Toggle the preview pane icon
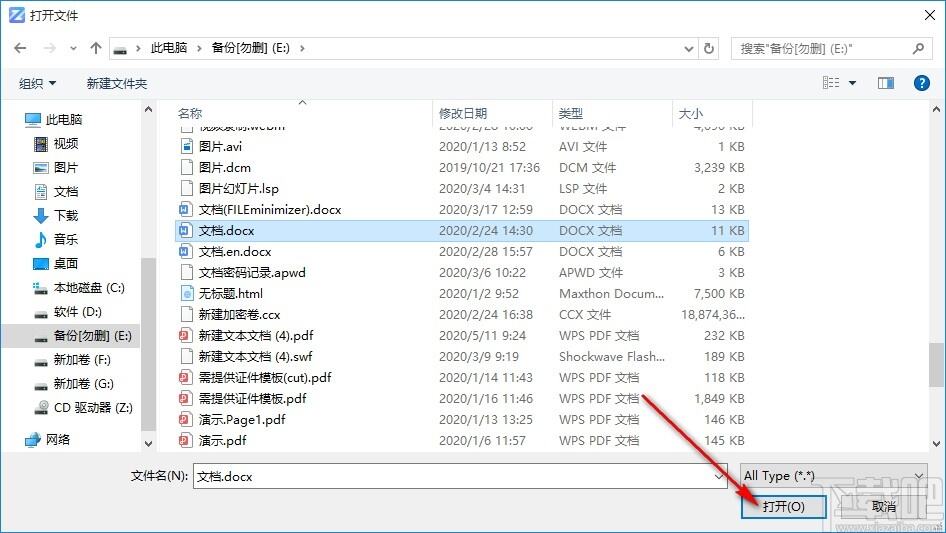The height and width of the screenshot is (533, 946). 886,83
